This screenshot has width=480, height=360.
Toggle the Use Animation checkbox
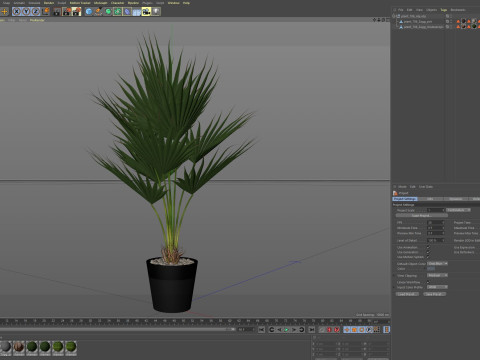(x=428, y=247)
